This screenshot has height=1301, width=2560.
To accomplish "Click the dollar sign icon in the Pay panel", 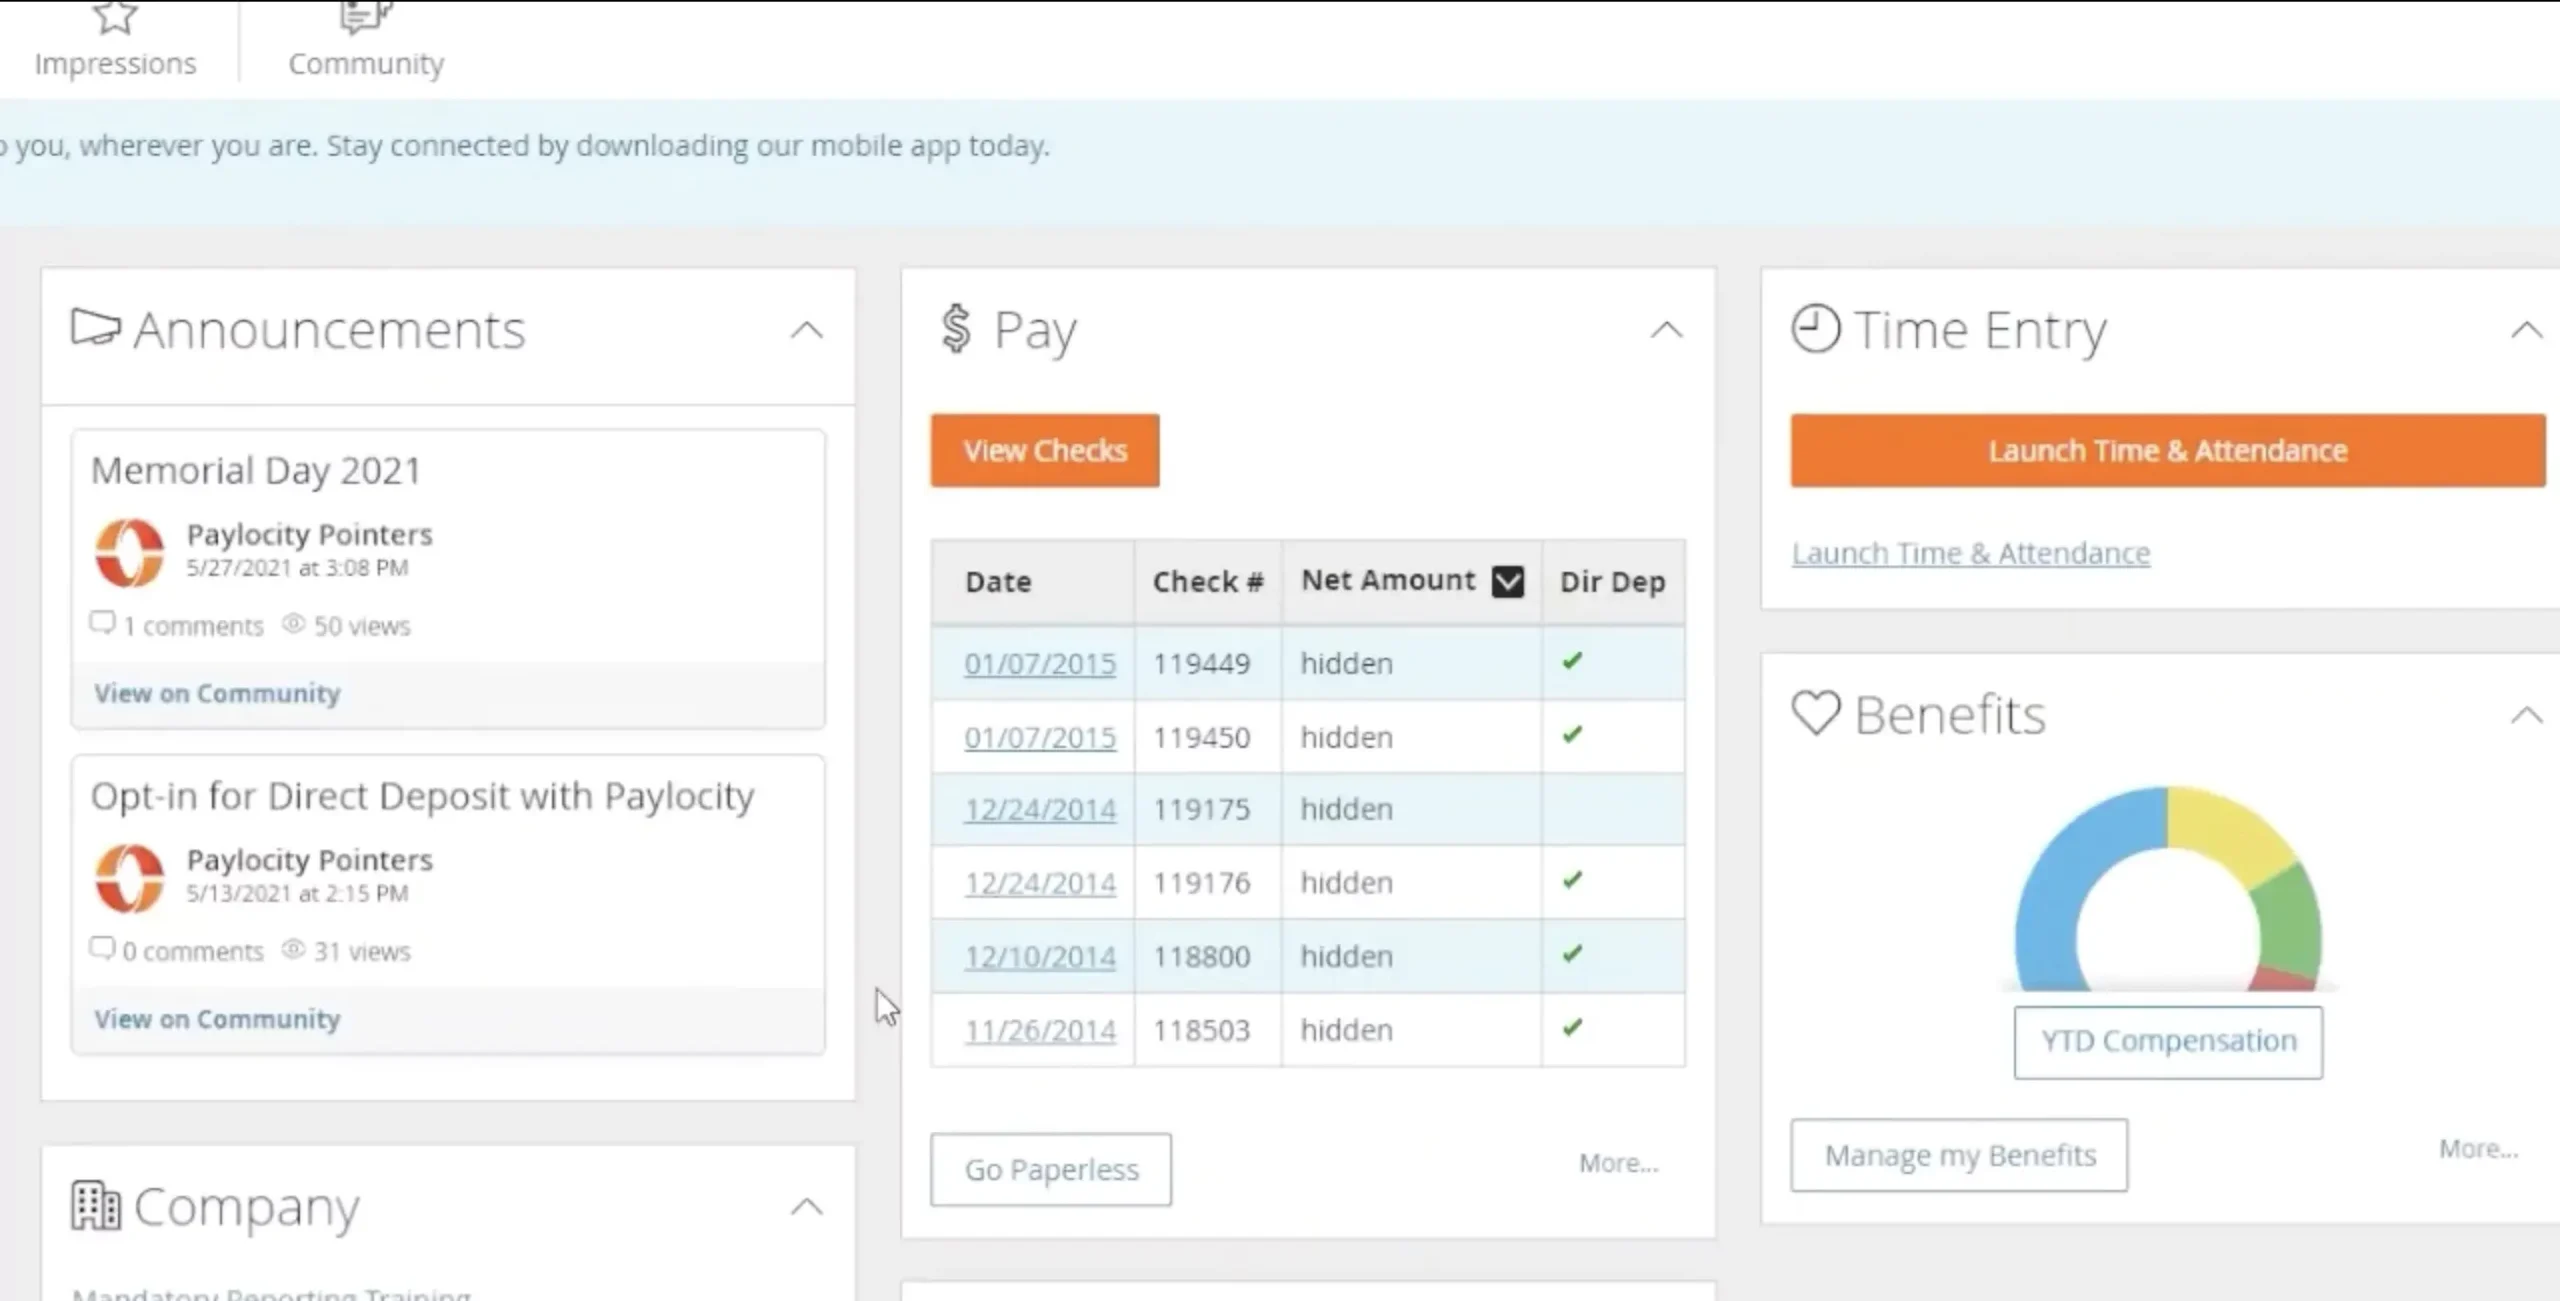I will (956, 330).
